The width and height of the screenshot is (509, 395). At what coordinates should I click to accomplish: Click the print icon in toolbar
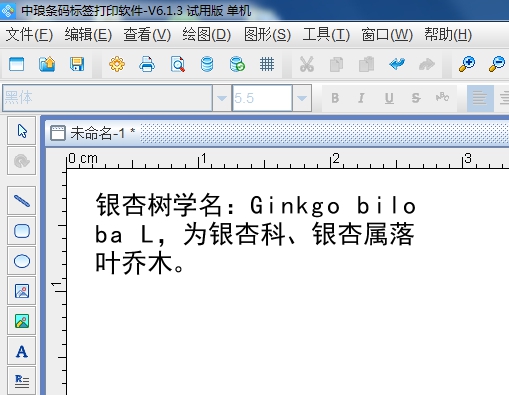point(147,64)
